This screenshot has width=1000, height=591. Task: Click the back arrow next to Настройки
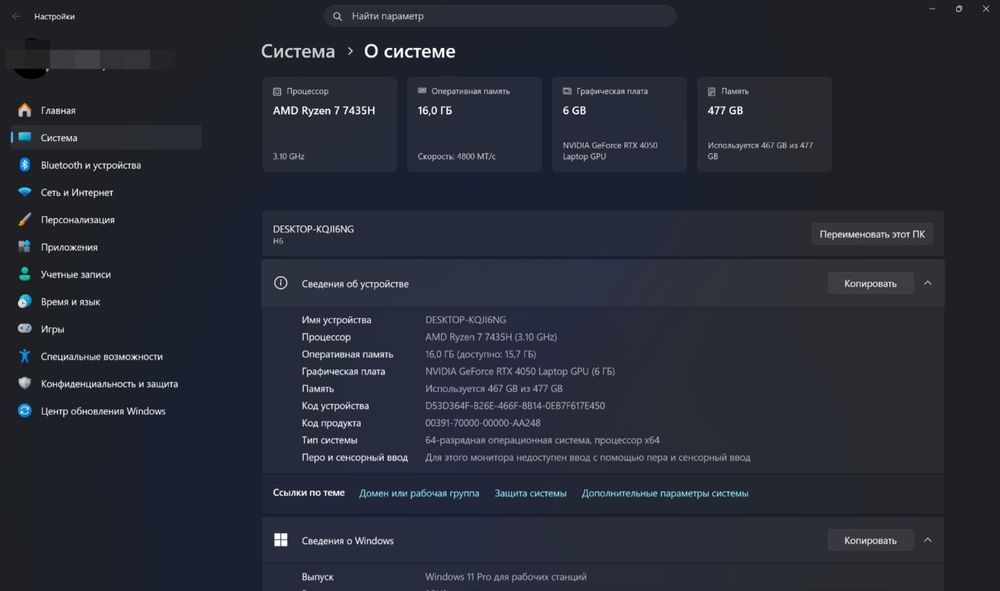coord(16,17)
